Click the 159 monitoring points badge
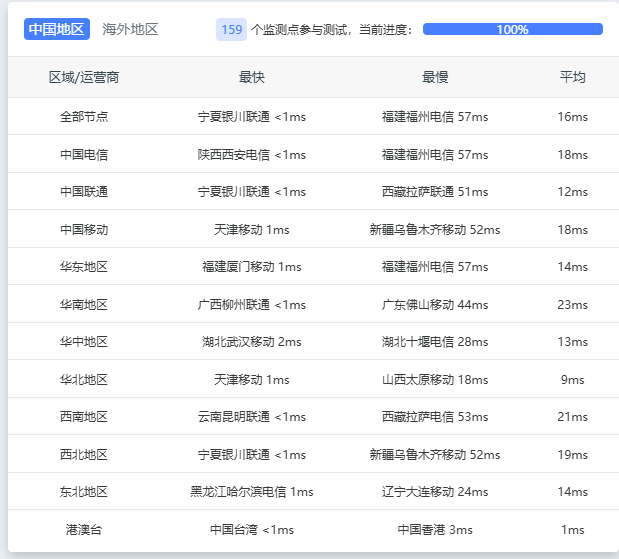 pos(231,29)
